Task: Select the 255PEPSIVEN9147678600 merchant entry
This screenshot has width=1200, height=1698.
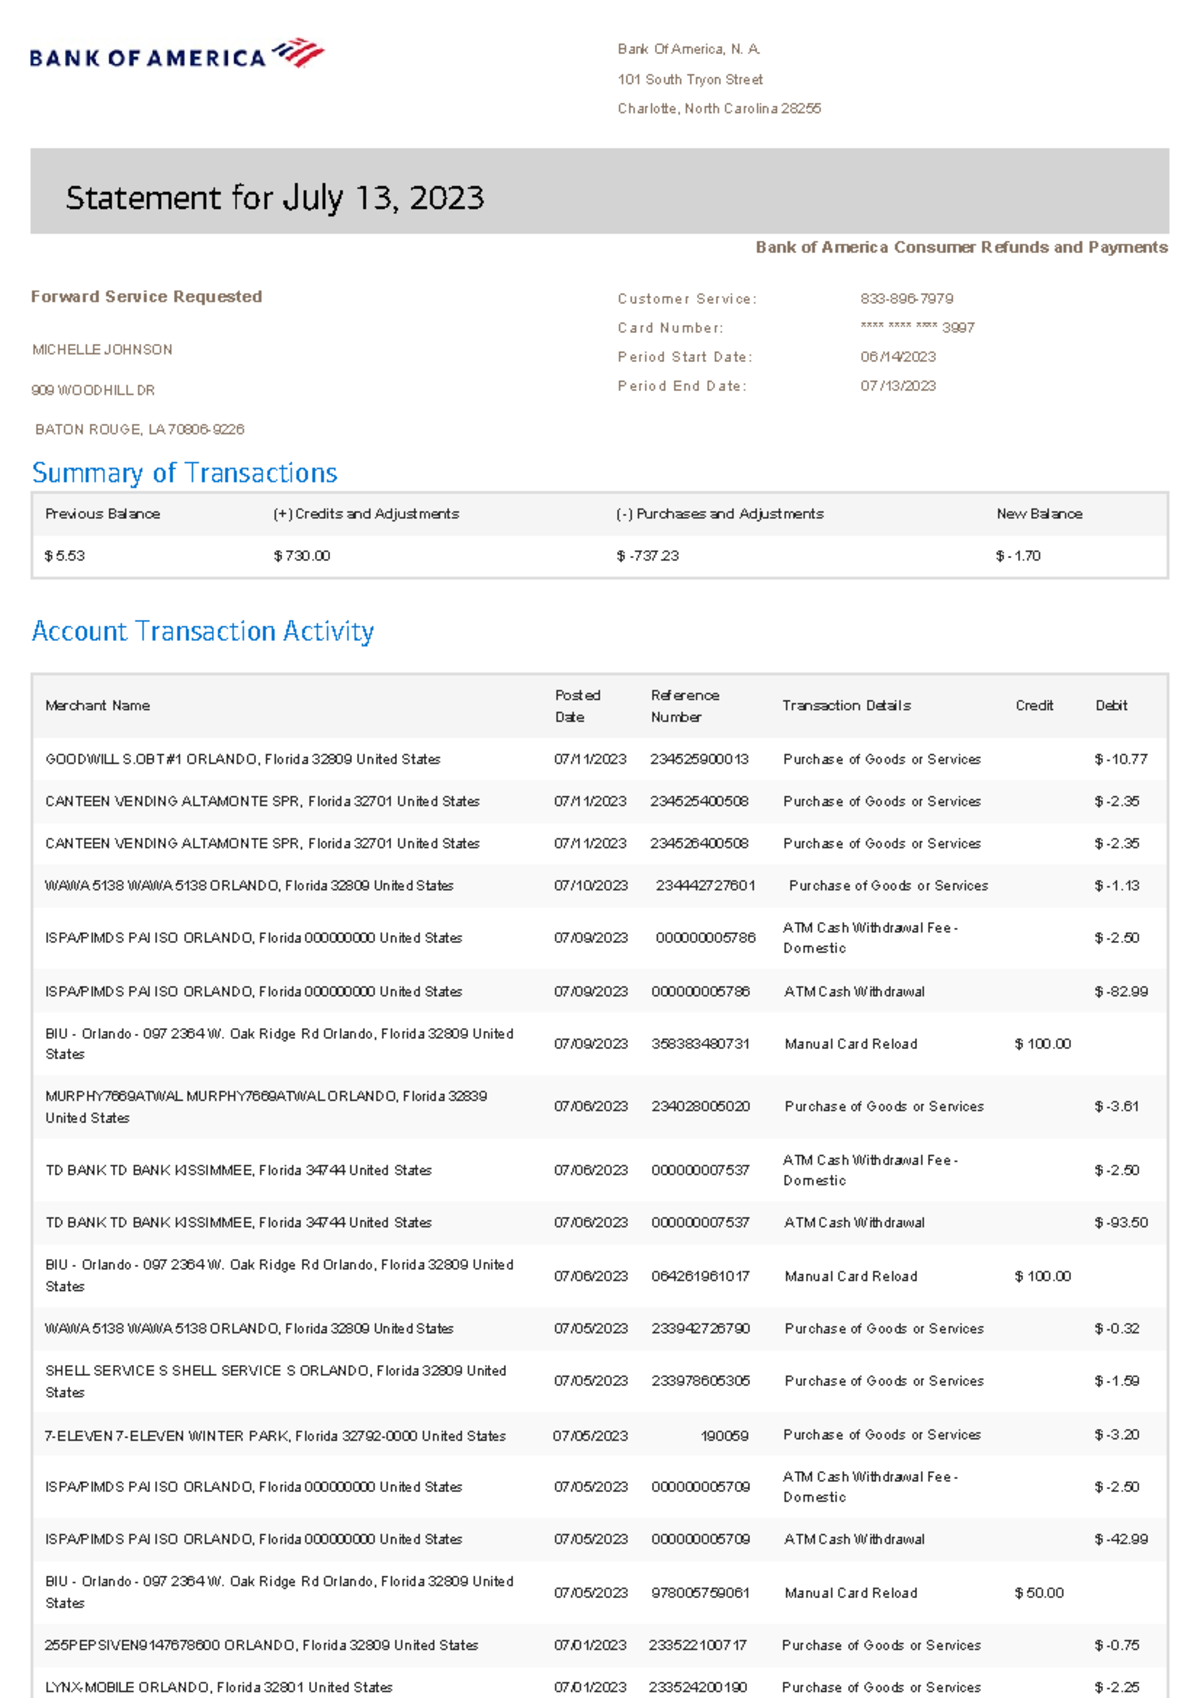Action: (261, 1645)
